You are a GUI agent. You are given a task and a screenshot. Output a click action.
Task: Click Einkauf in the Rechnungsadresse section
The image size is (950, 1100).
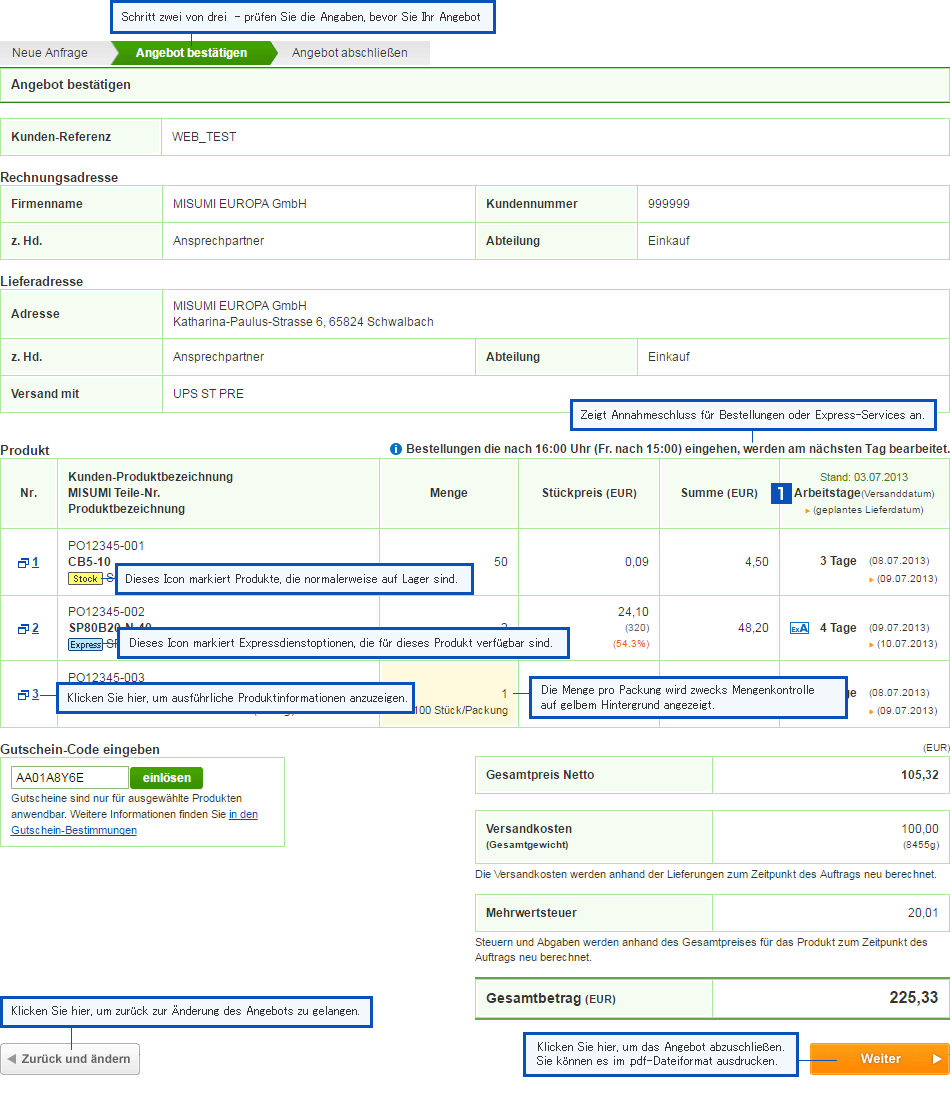pyautogui.click(x=669, y=241)
